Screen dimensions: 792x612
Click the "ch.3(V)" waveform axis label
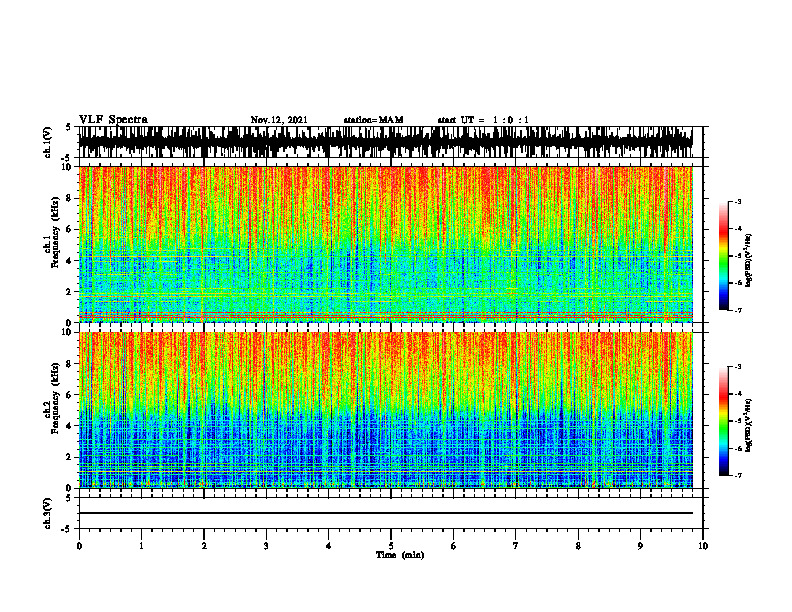click(x=48, y=513)
